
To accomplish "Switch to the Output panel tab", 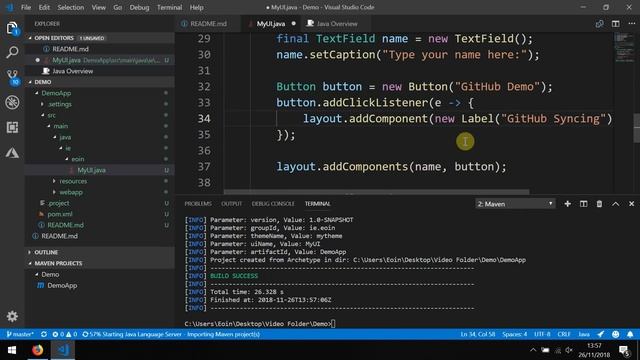I will tap(231, 204).
